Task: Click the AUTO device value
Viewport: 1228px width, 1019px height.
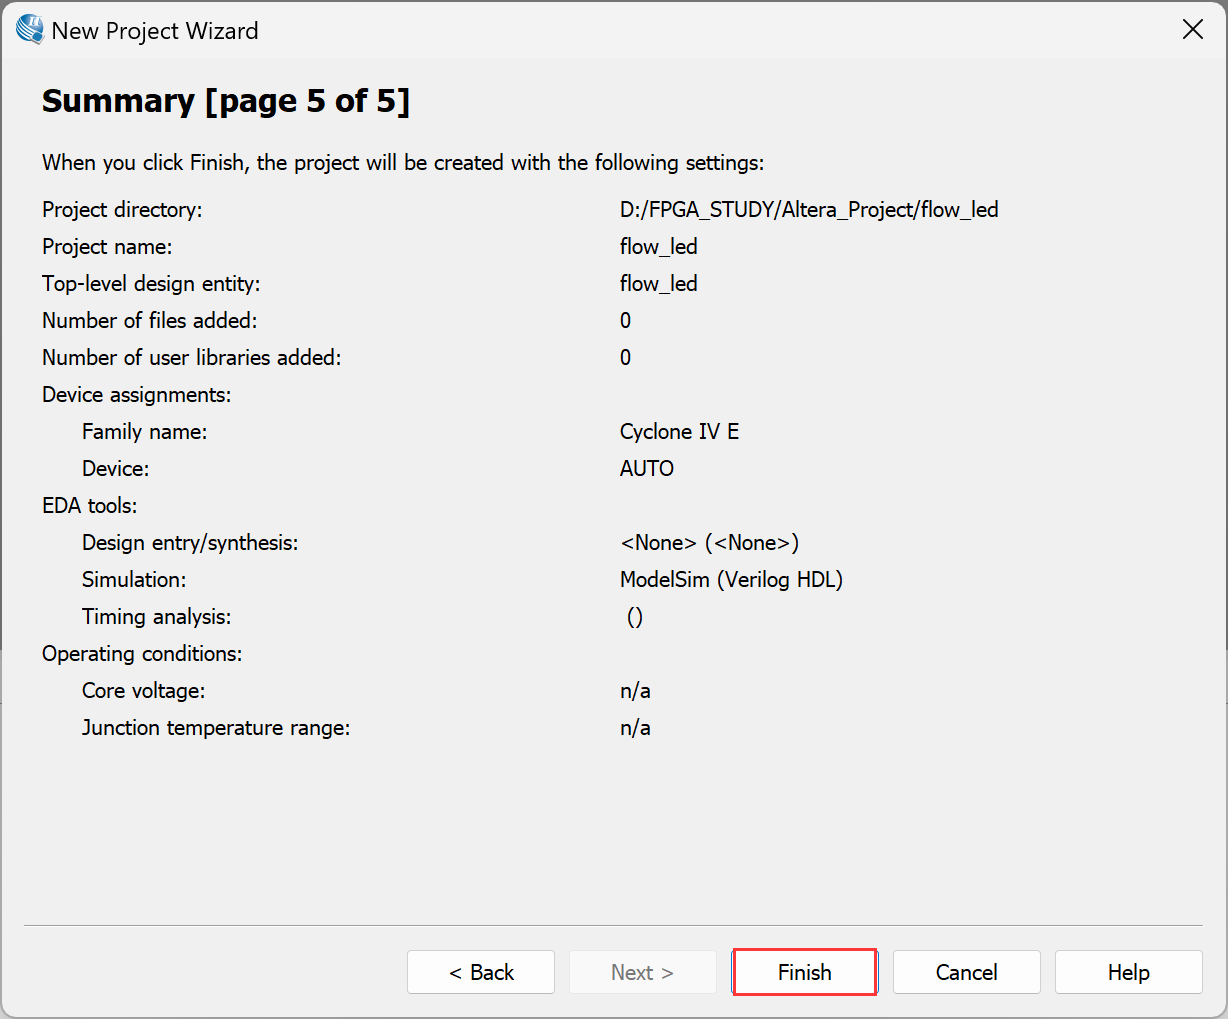Action: coord(646,469)
